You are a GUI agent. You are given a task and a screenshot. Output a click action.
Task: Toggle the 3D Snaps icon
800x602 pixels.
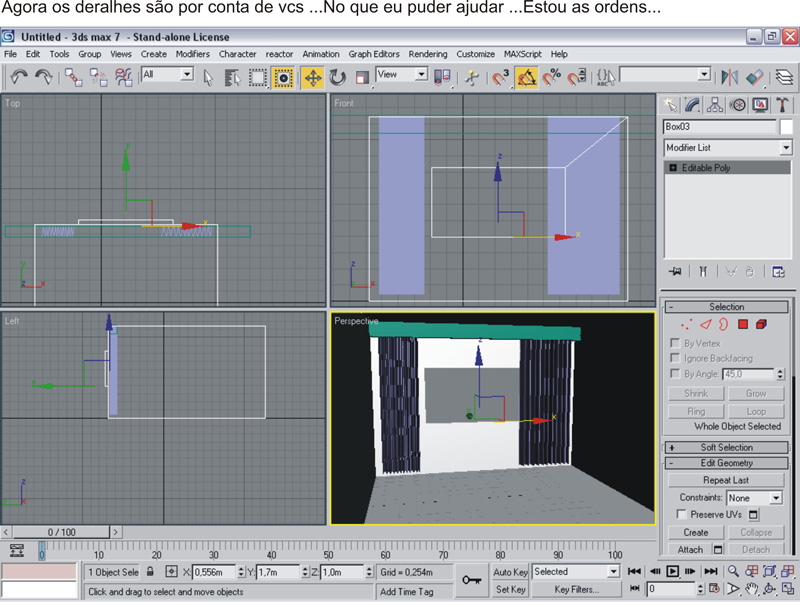(501, 78)
